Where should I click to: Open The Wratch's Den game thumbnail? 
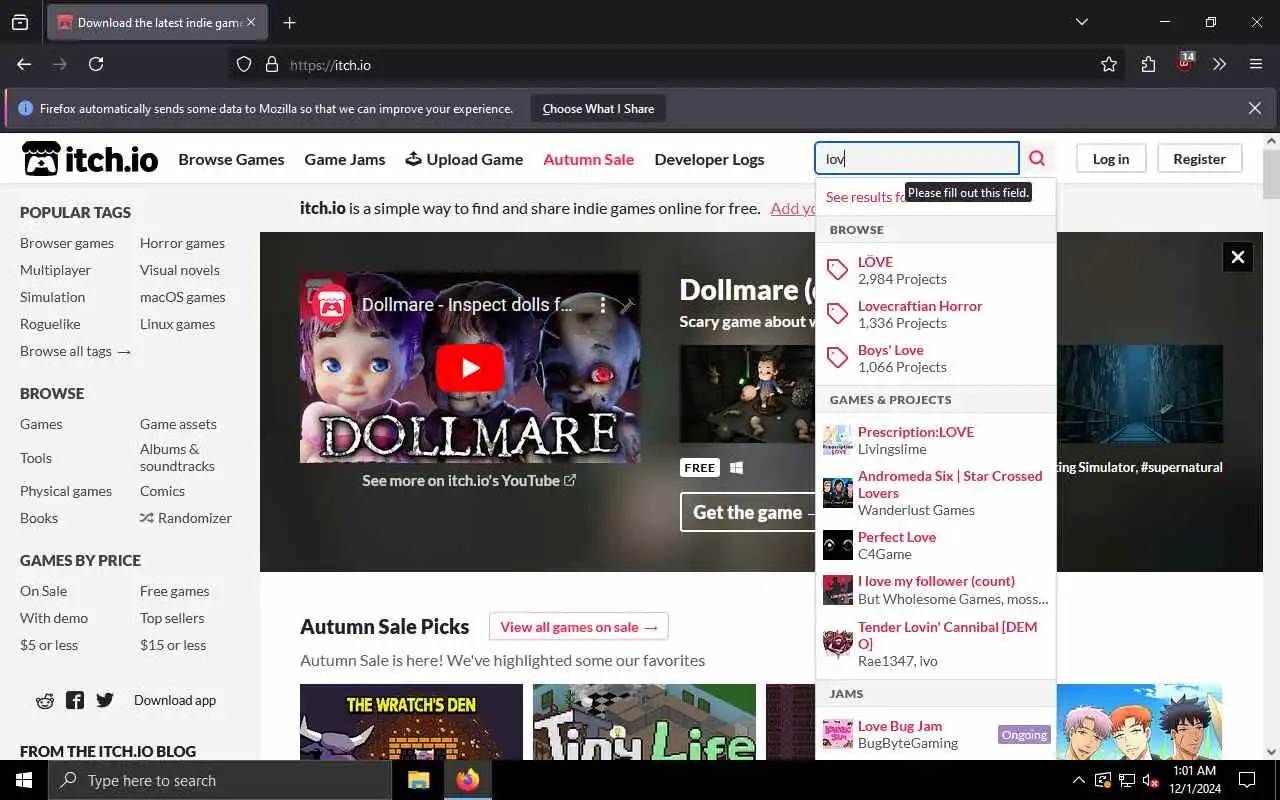(x=411, y=722)
